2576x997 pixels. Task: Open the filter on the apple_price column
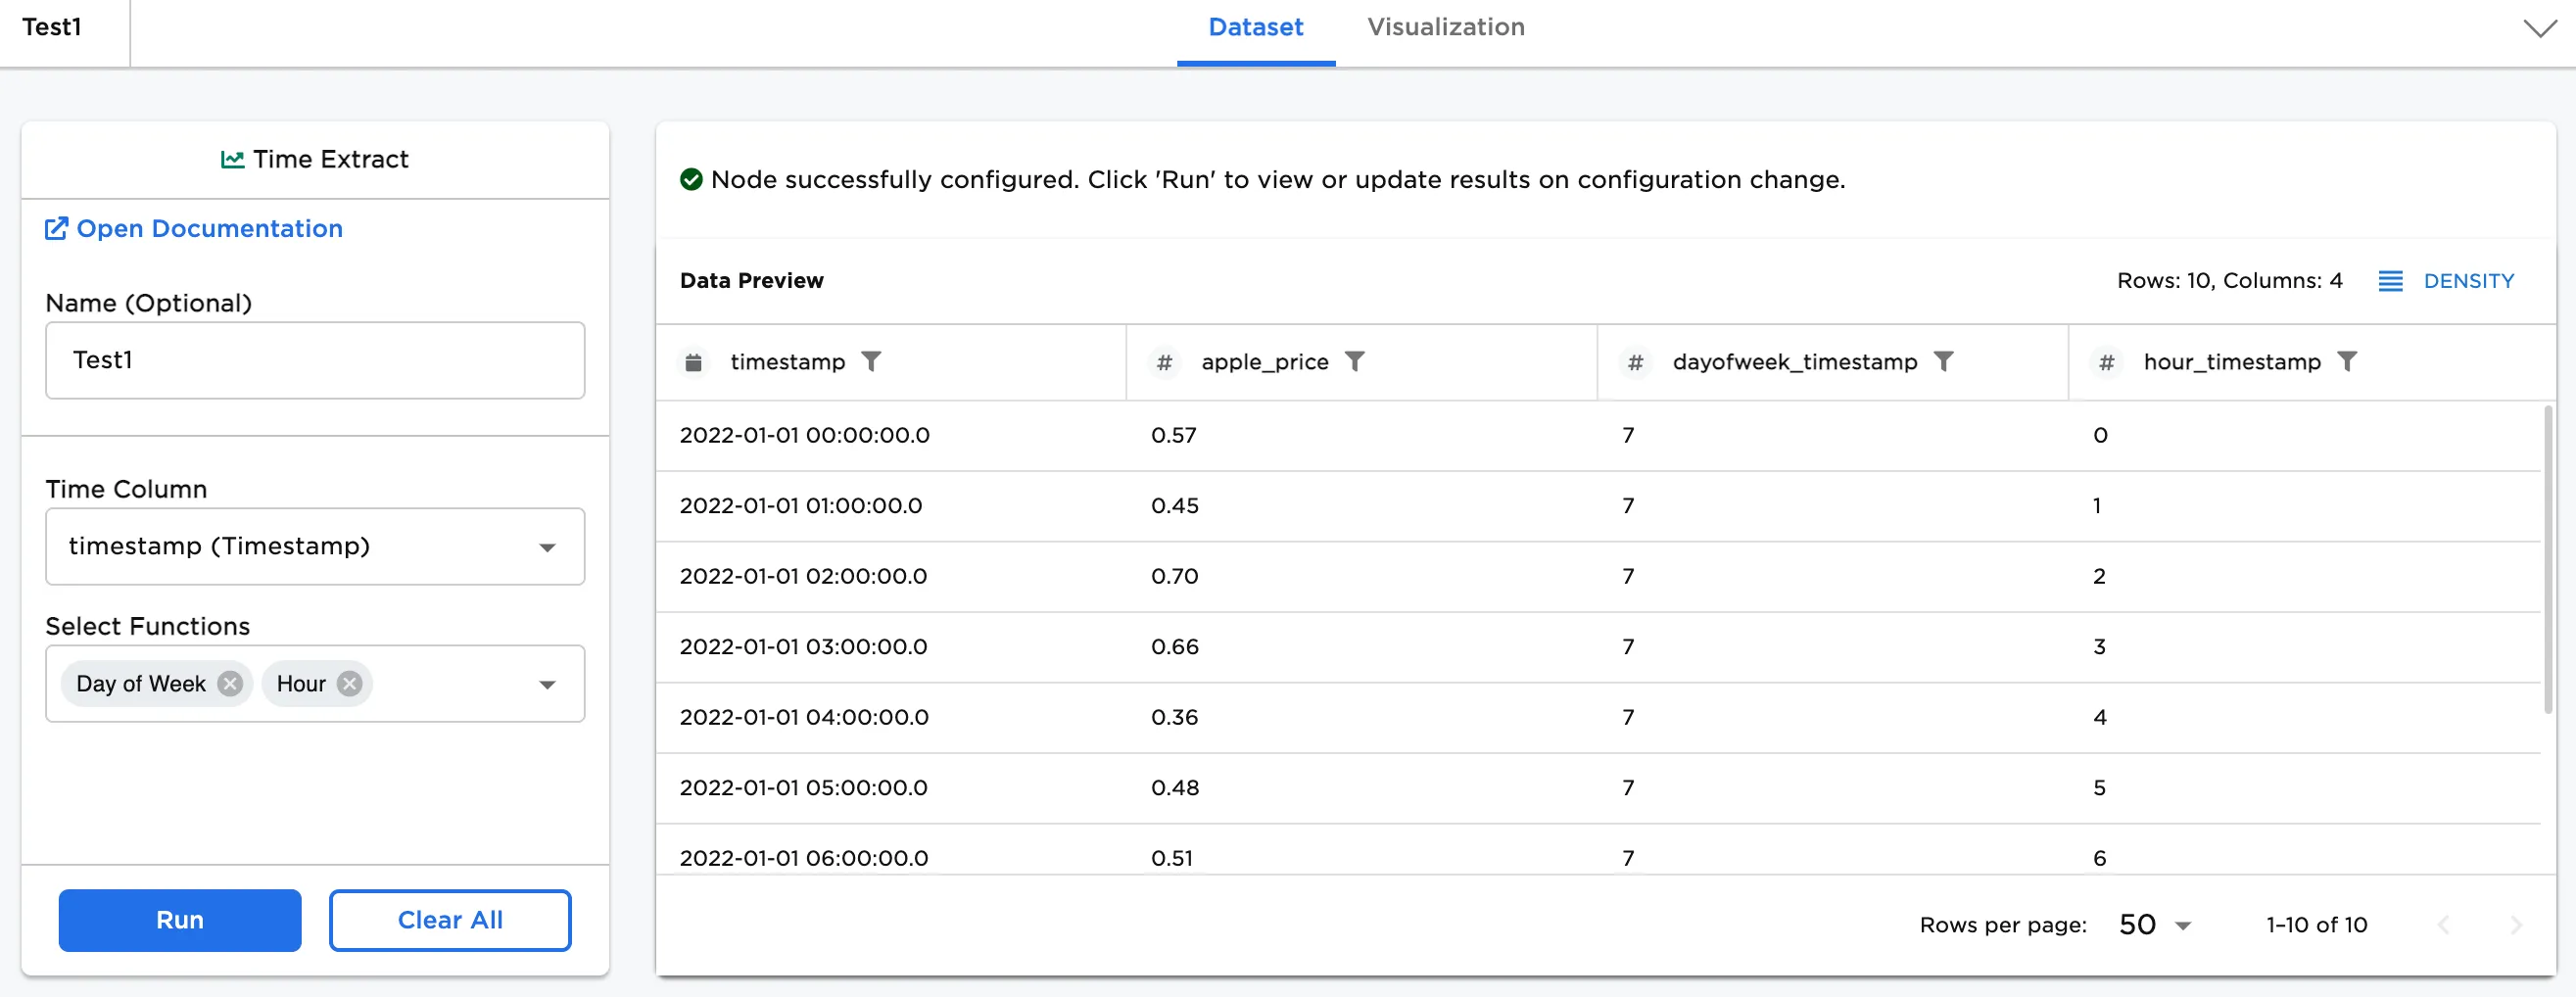(x=1357, y=362)
